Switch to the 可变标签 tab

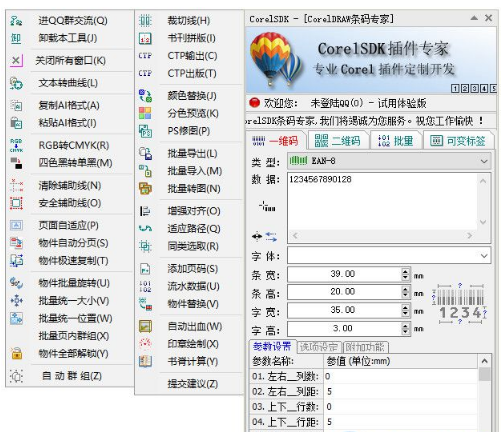458,141
